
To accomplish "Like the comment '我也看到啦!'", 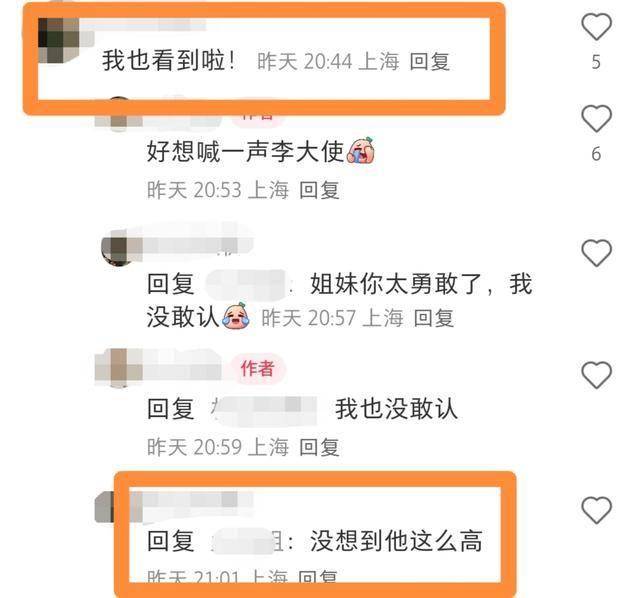I will click(x=596, y=27).
